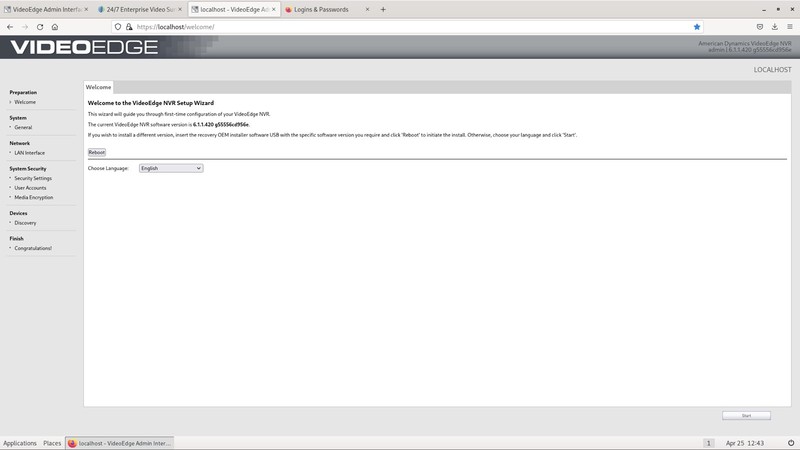Click the System Security section heading
Viewport: 800px width, 450px height.
(28, 169)
